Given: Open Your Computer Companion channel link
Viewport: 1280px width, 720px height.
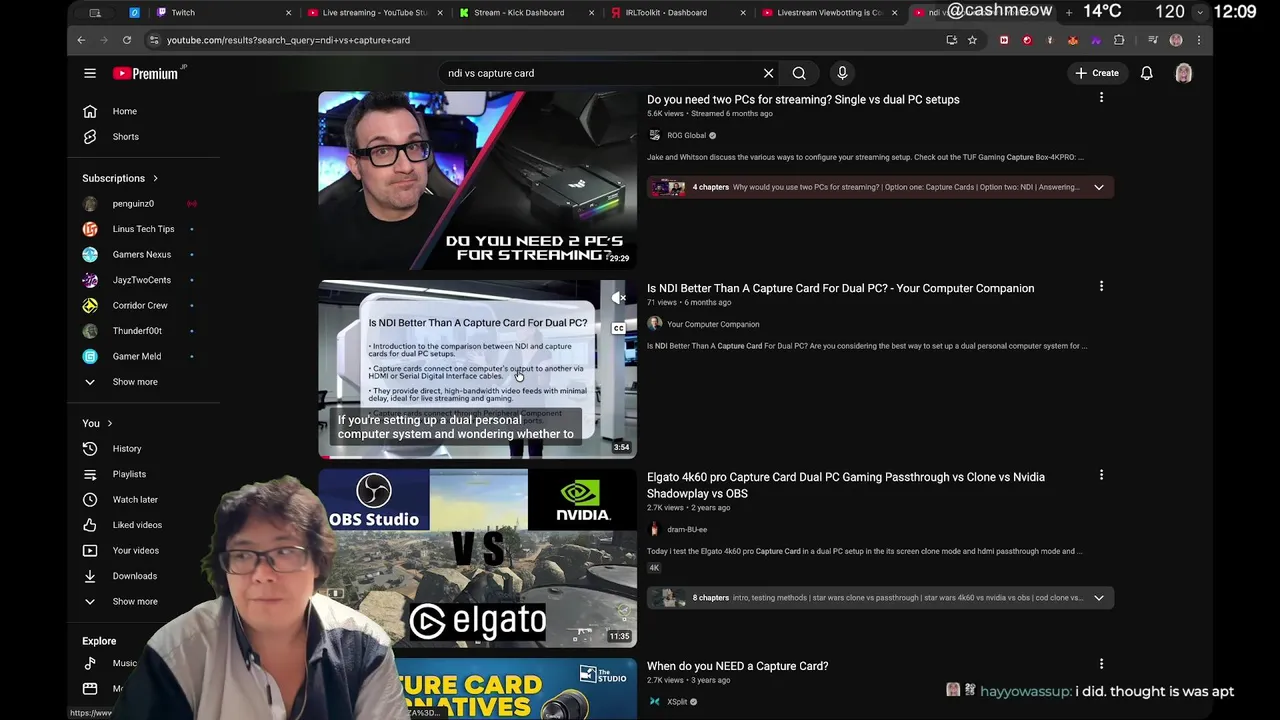Looking at the screenshot, I should (713, 324).
